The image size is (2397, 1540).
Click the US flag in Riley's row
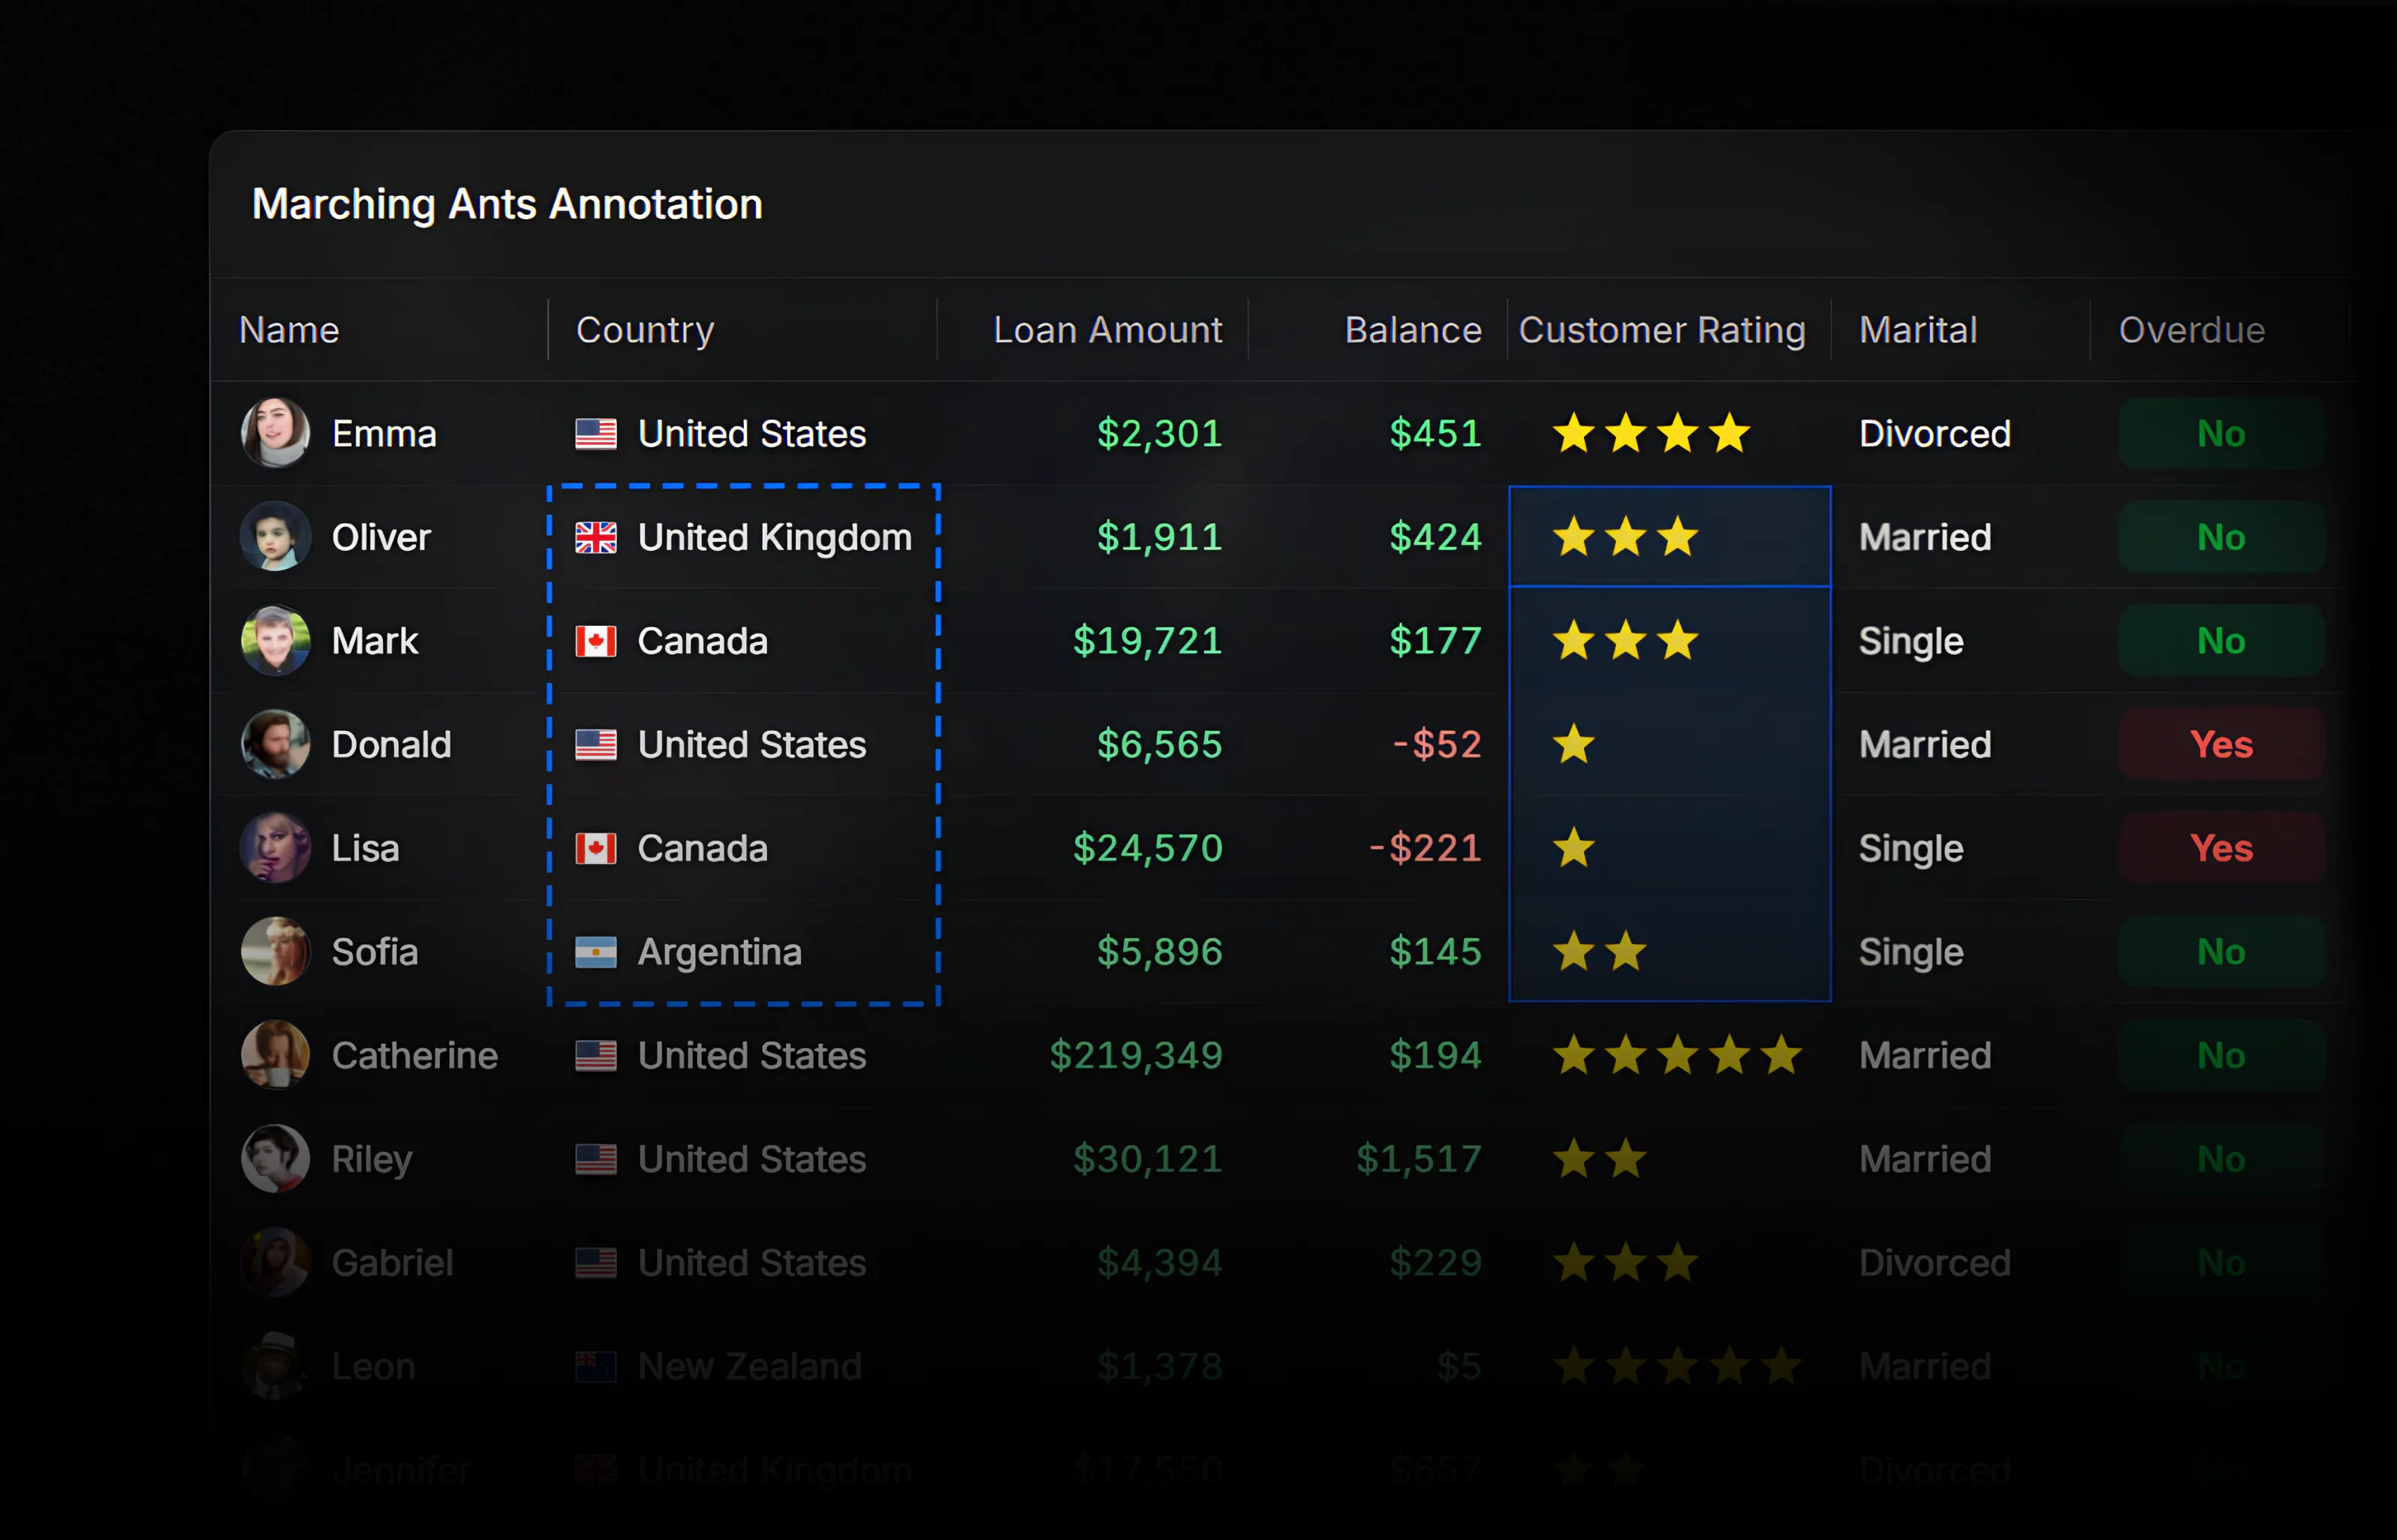[x=596, y=1160]
